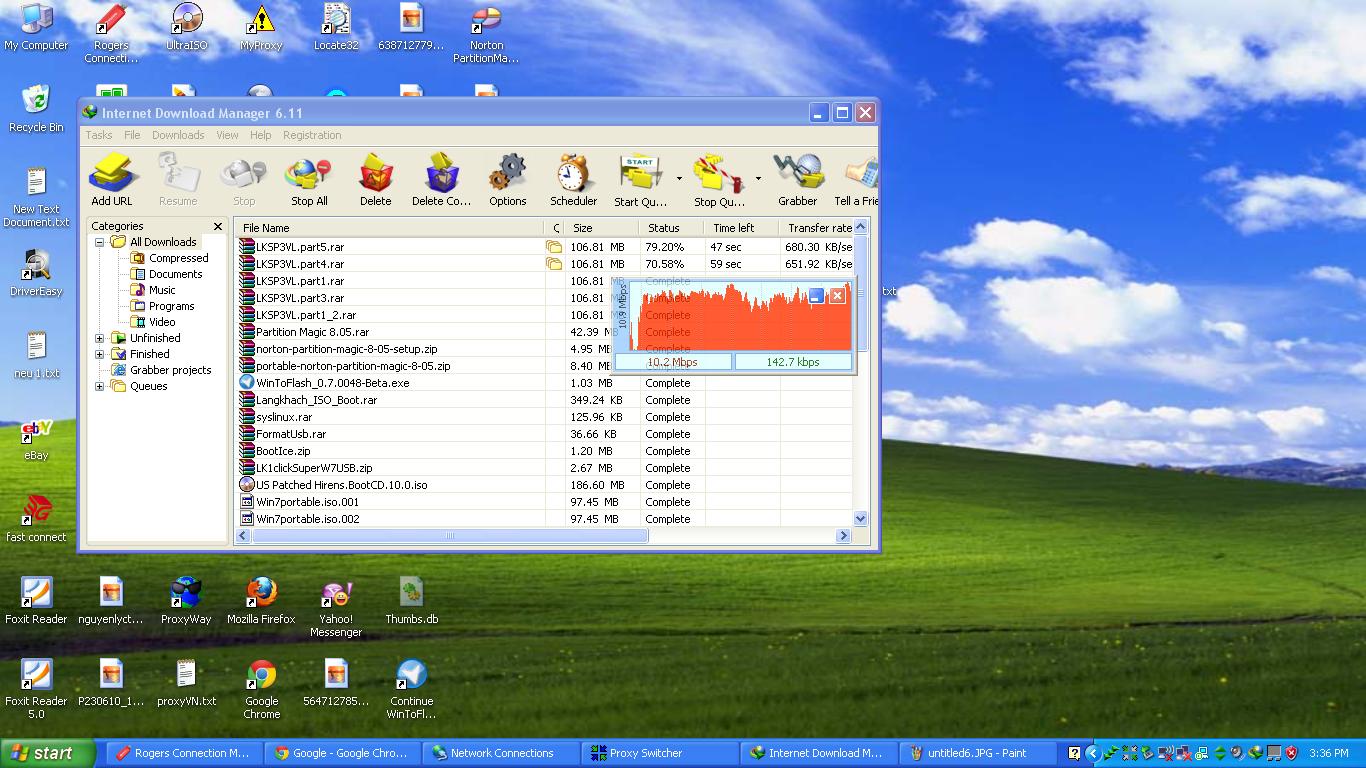Select LKSP3VL.part5.rar download row
The image size is (1366, 768).
[546, 247]
